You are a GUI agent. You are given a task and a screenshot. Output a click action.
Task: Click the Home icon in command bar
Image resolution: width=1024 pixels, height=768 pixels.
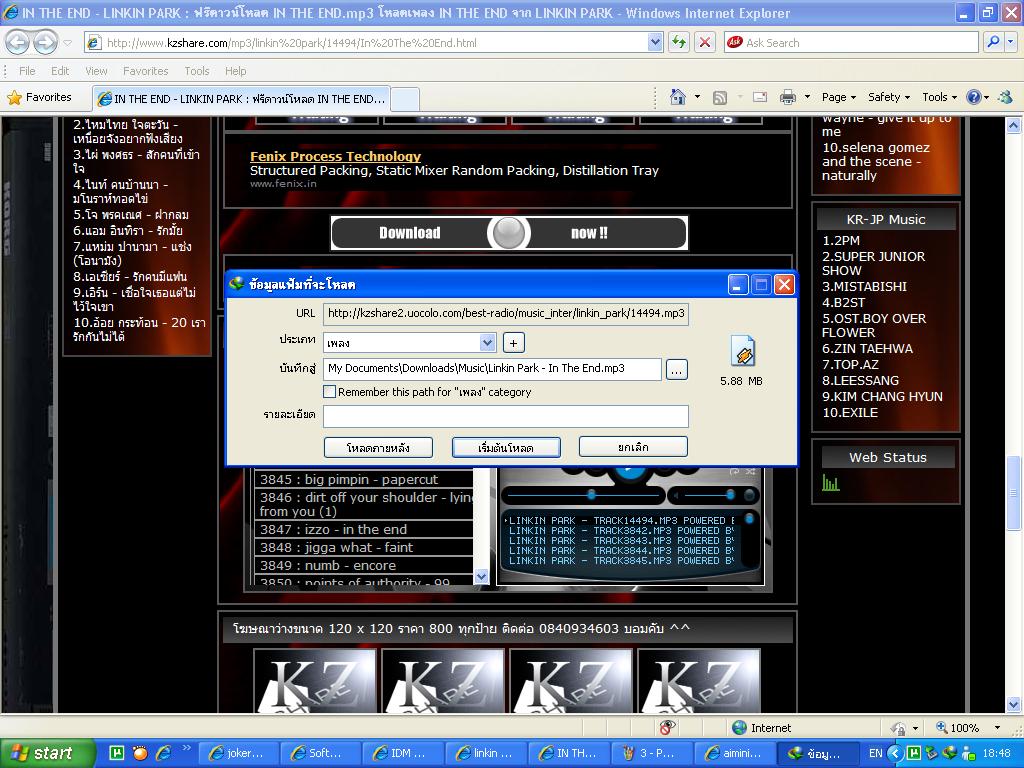click(x=678, y=97)
